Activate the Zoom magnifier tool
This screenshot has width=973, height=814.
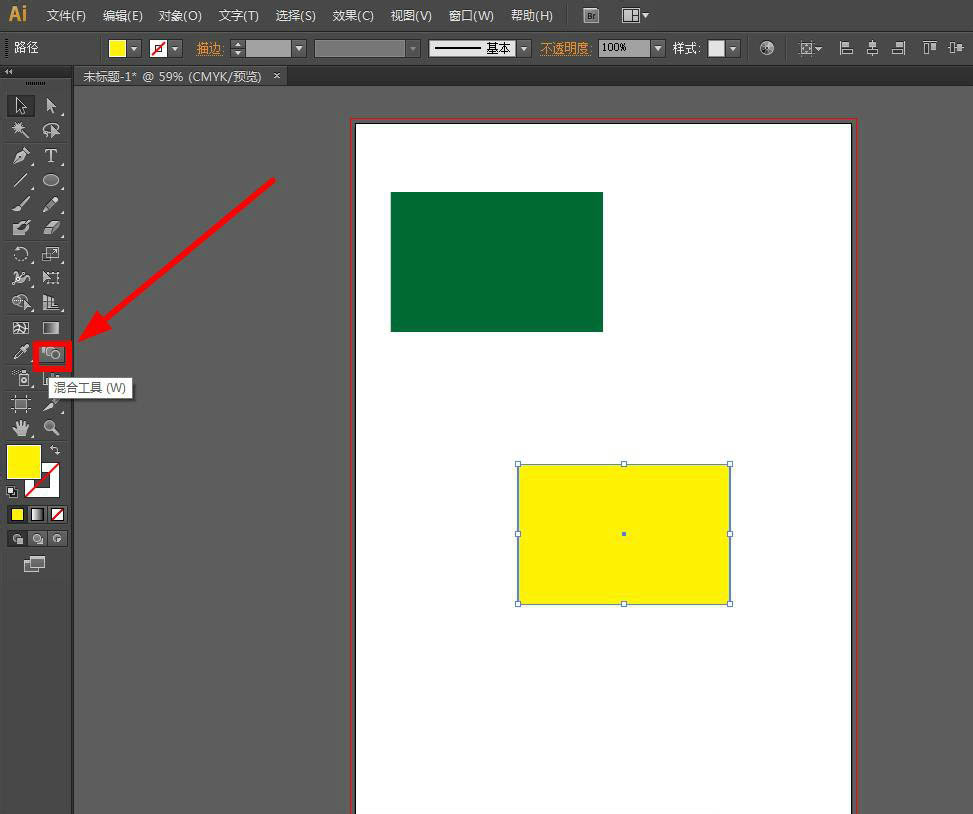[x=51, y=428]
